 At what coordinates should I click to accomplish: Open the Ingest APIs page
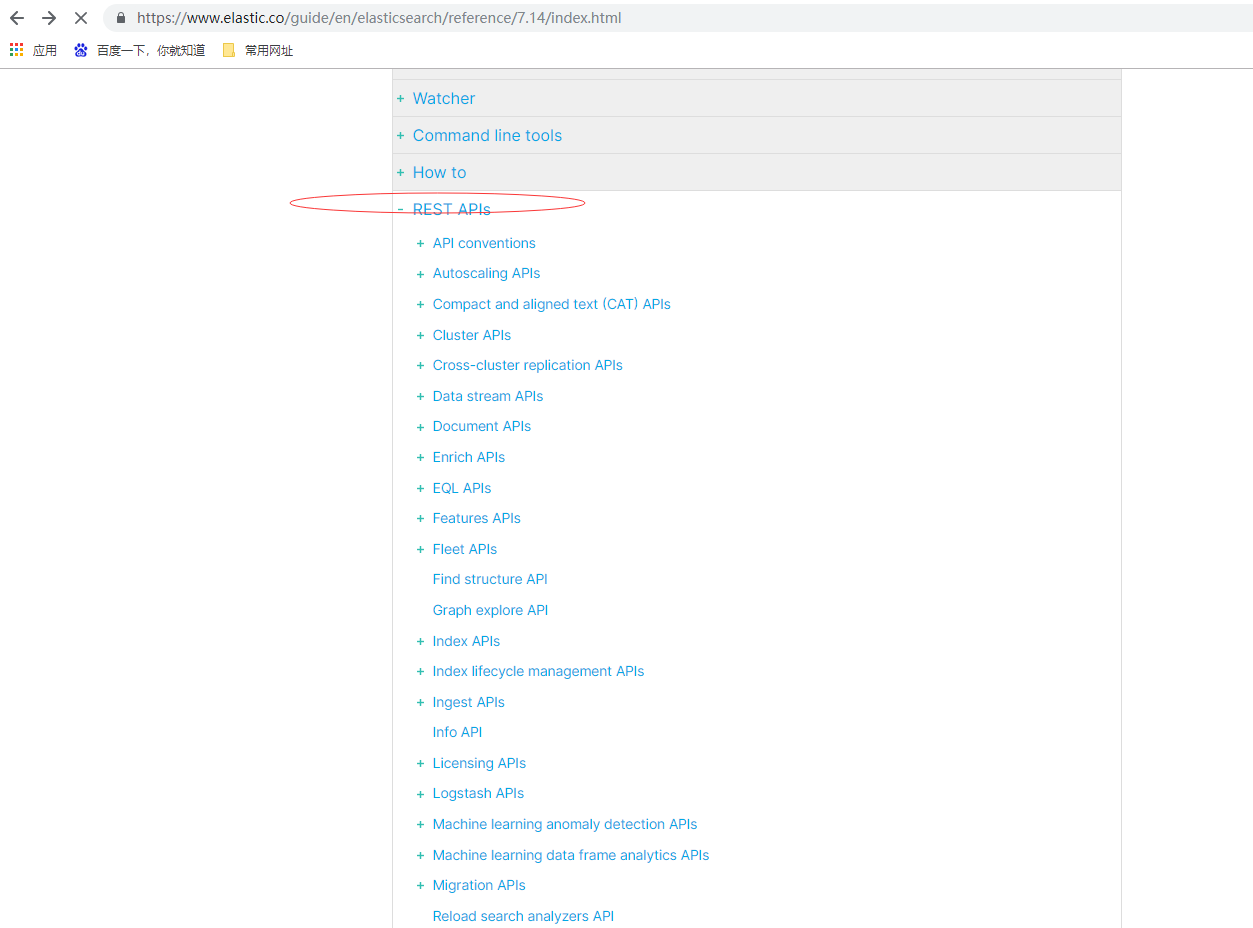pos(469,702)
